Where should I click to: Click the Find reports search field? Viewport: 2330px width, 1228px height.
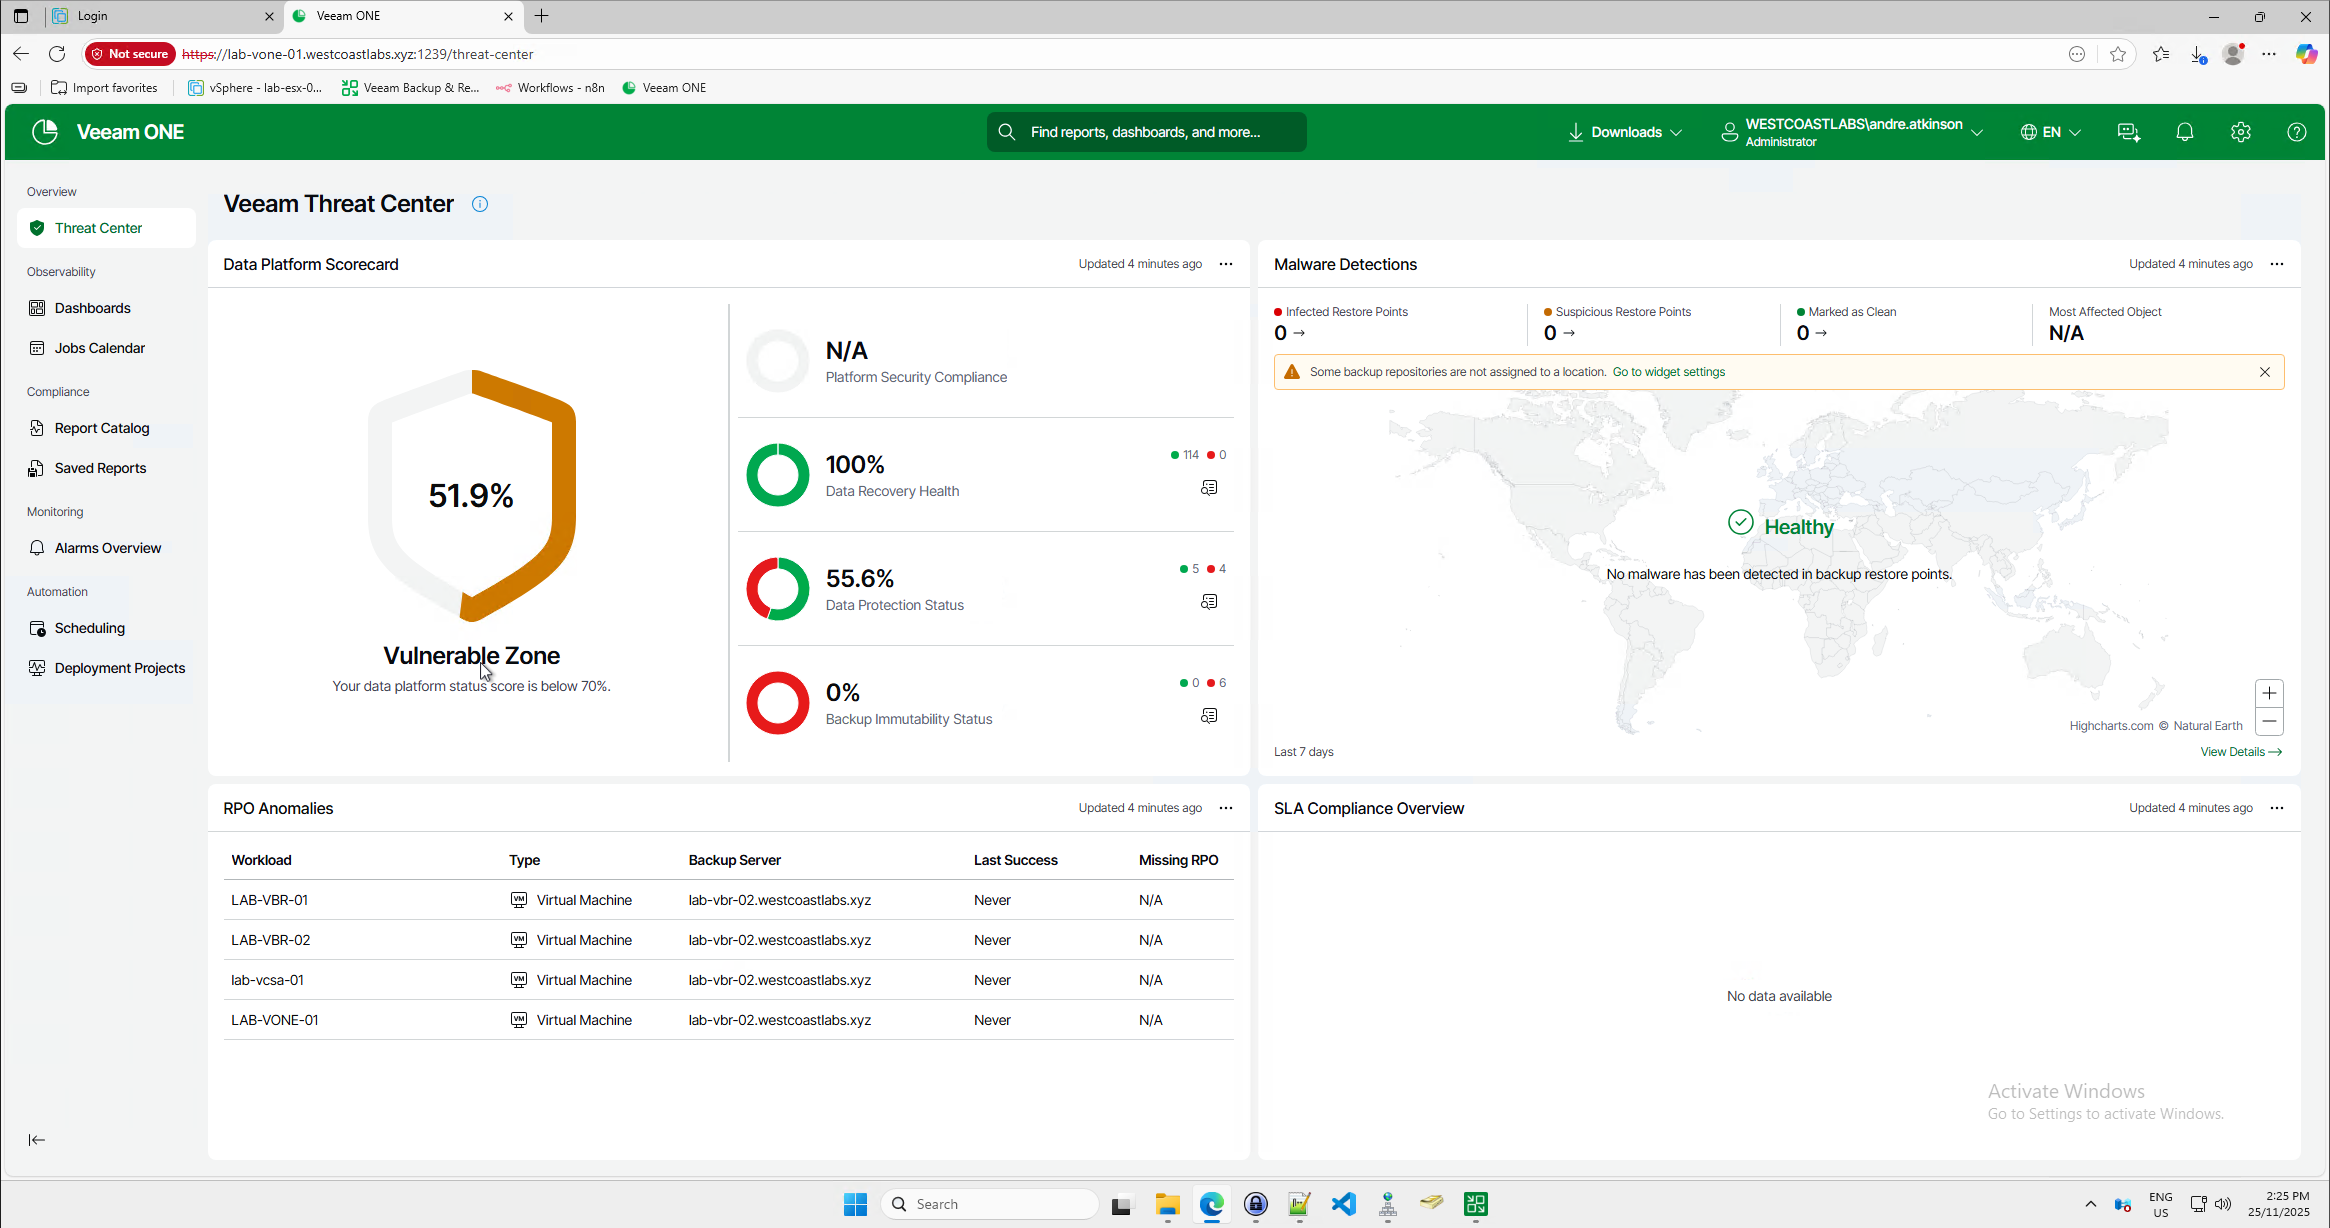1146,132
